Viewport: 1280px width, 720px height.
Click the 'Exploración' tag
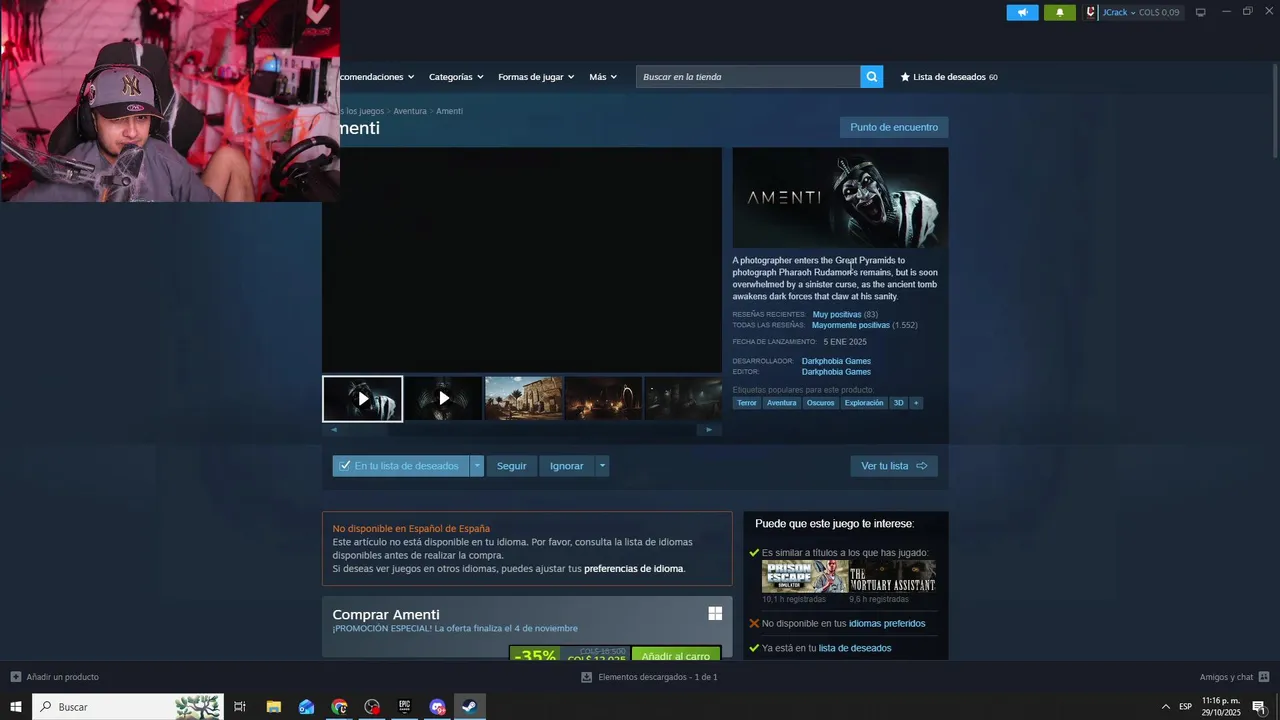click(x=864, y=403)
